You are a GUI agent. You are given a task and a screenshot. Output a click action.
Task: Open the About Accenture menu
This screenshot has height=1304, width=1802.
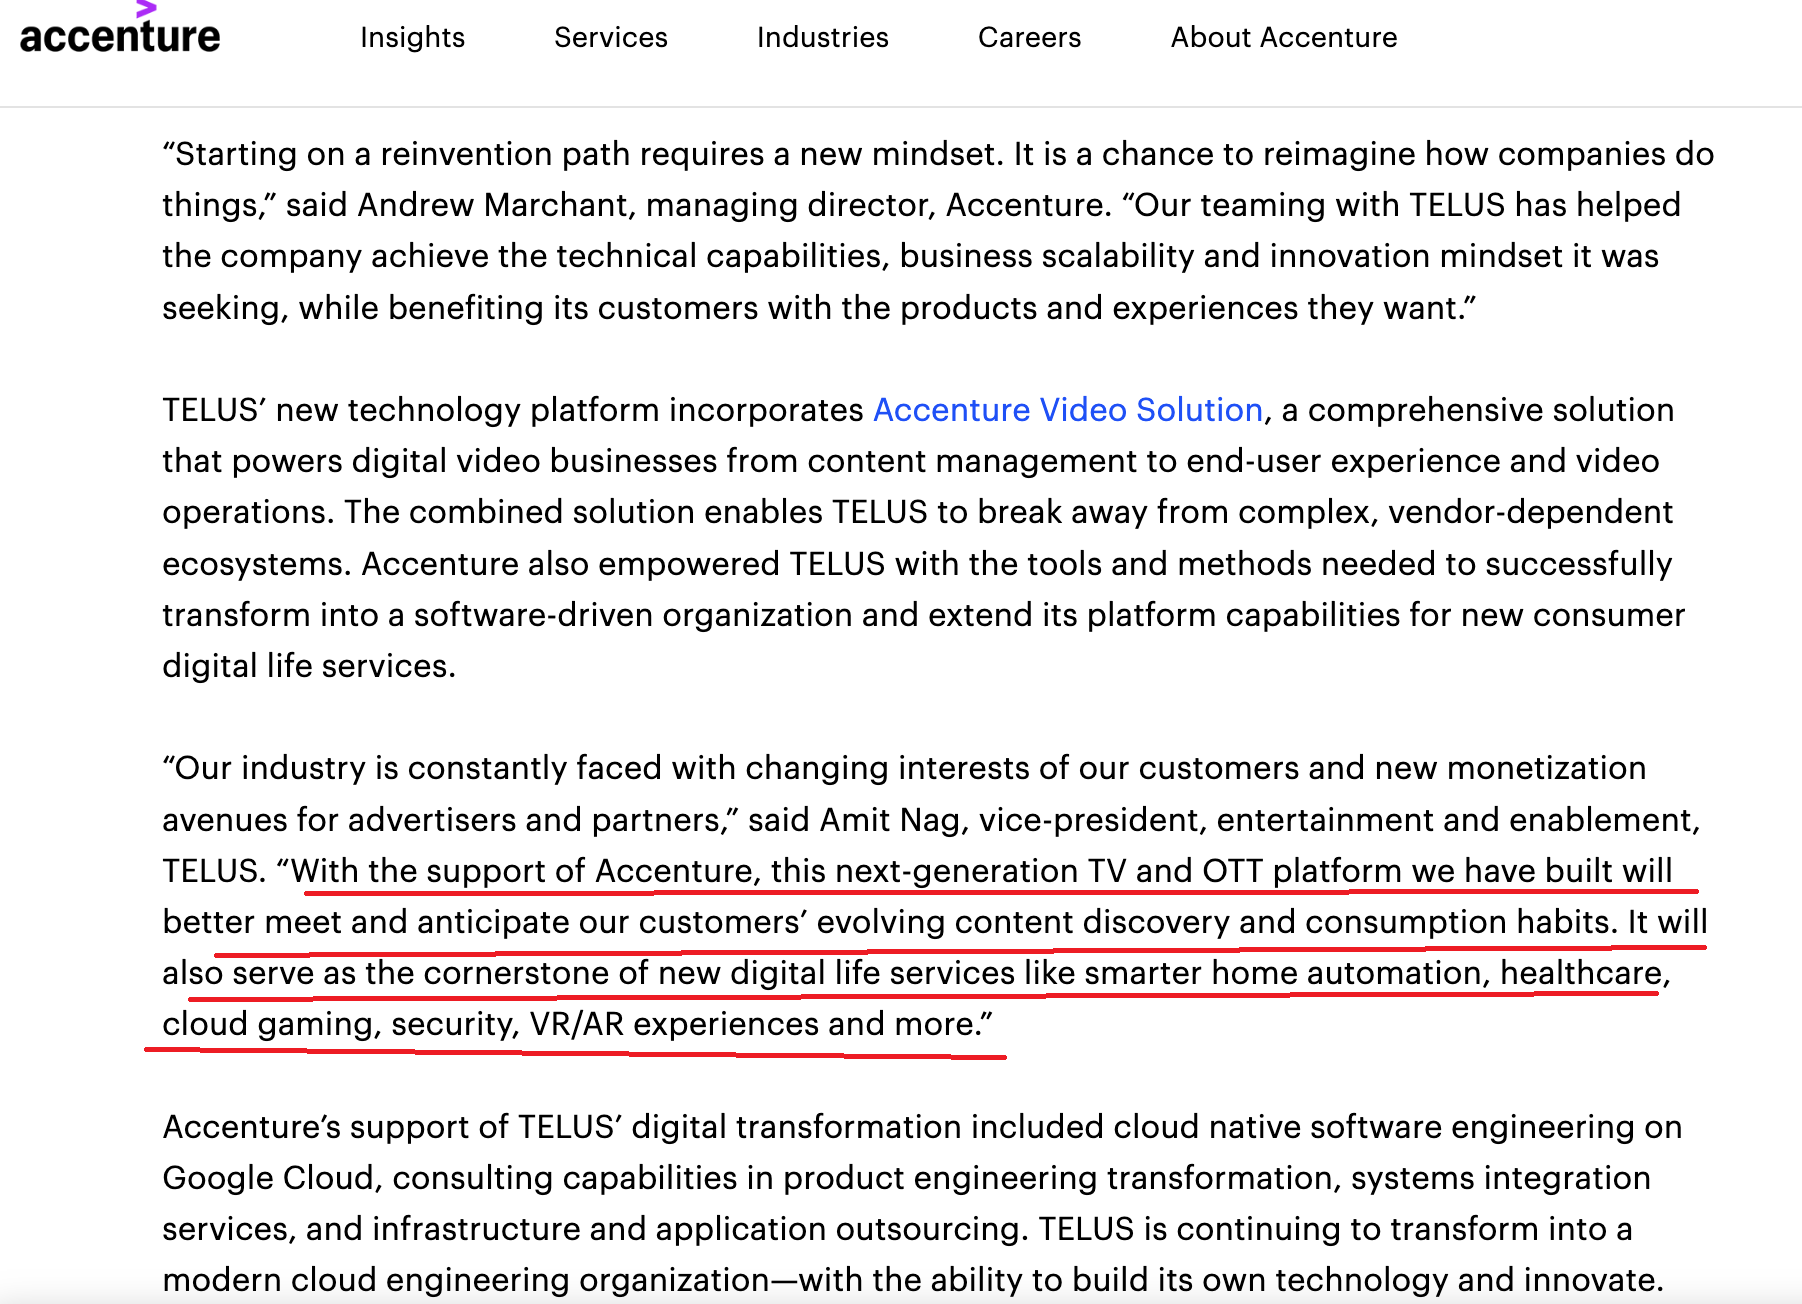pos(1283,38)
